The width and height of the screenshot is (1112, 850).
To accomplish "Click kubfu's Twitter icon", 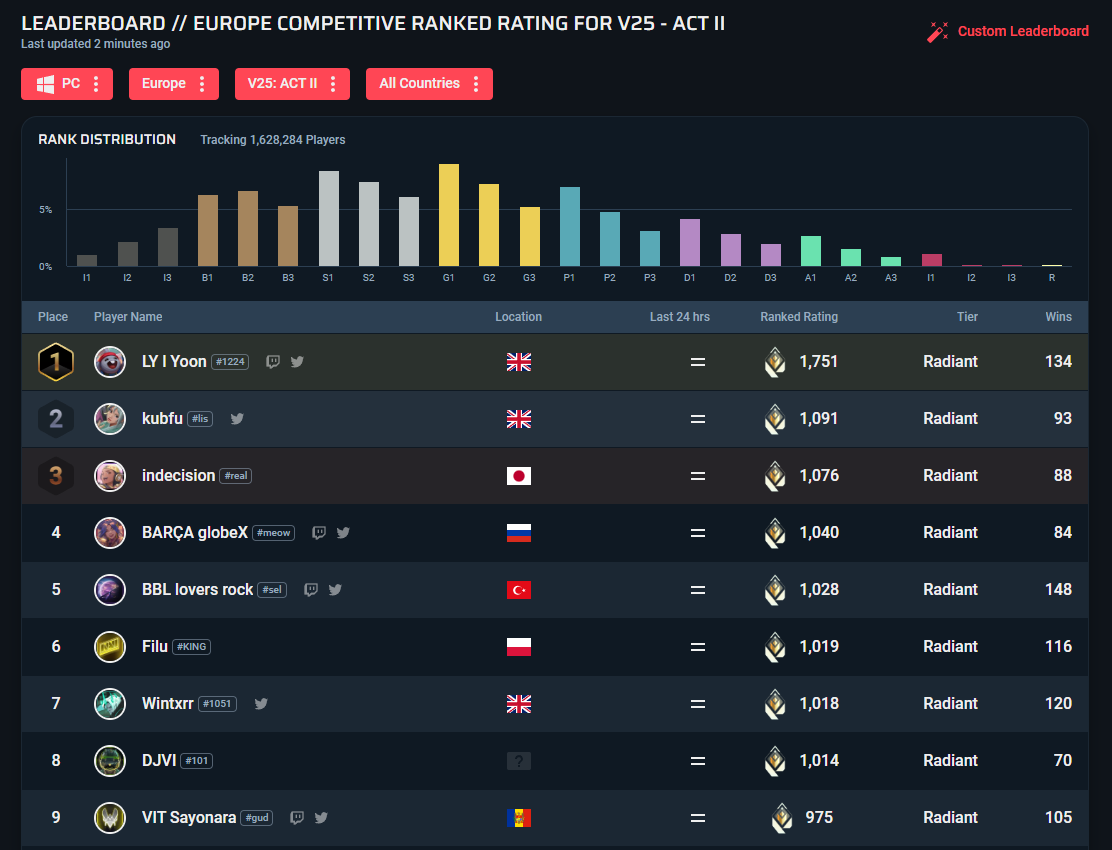I will (x=237, y=419).
